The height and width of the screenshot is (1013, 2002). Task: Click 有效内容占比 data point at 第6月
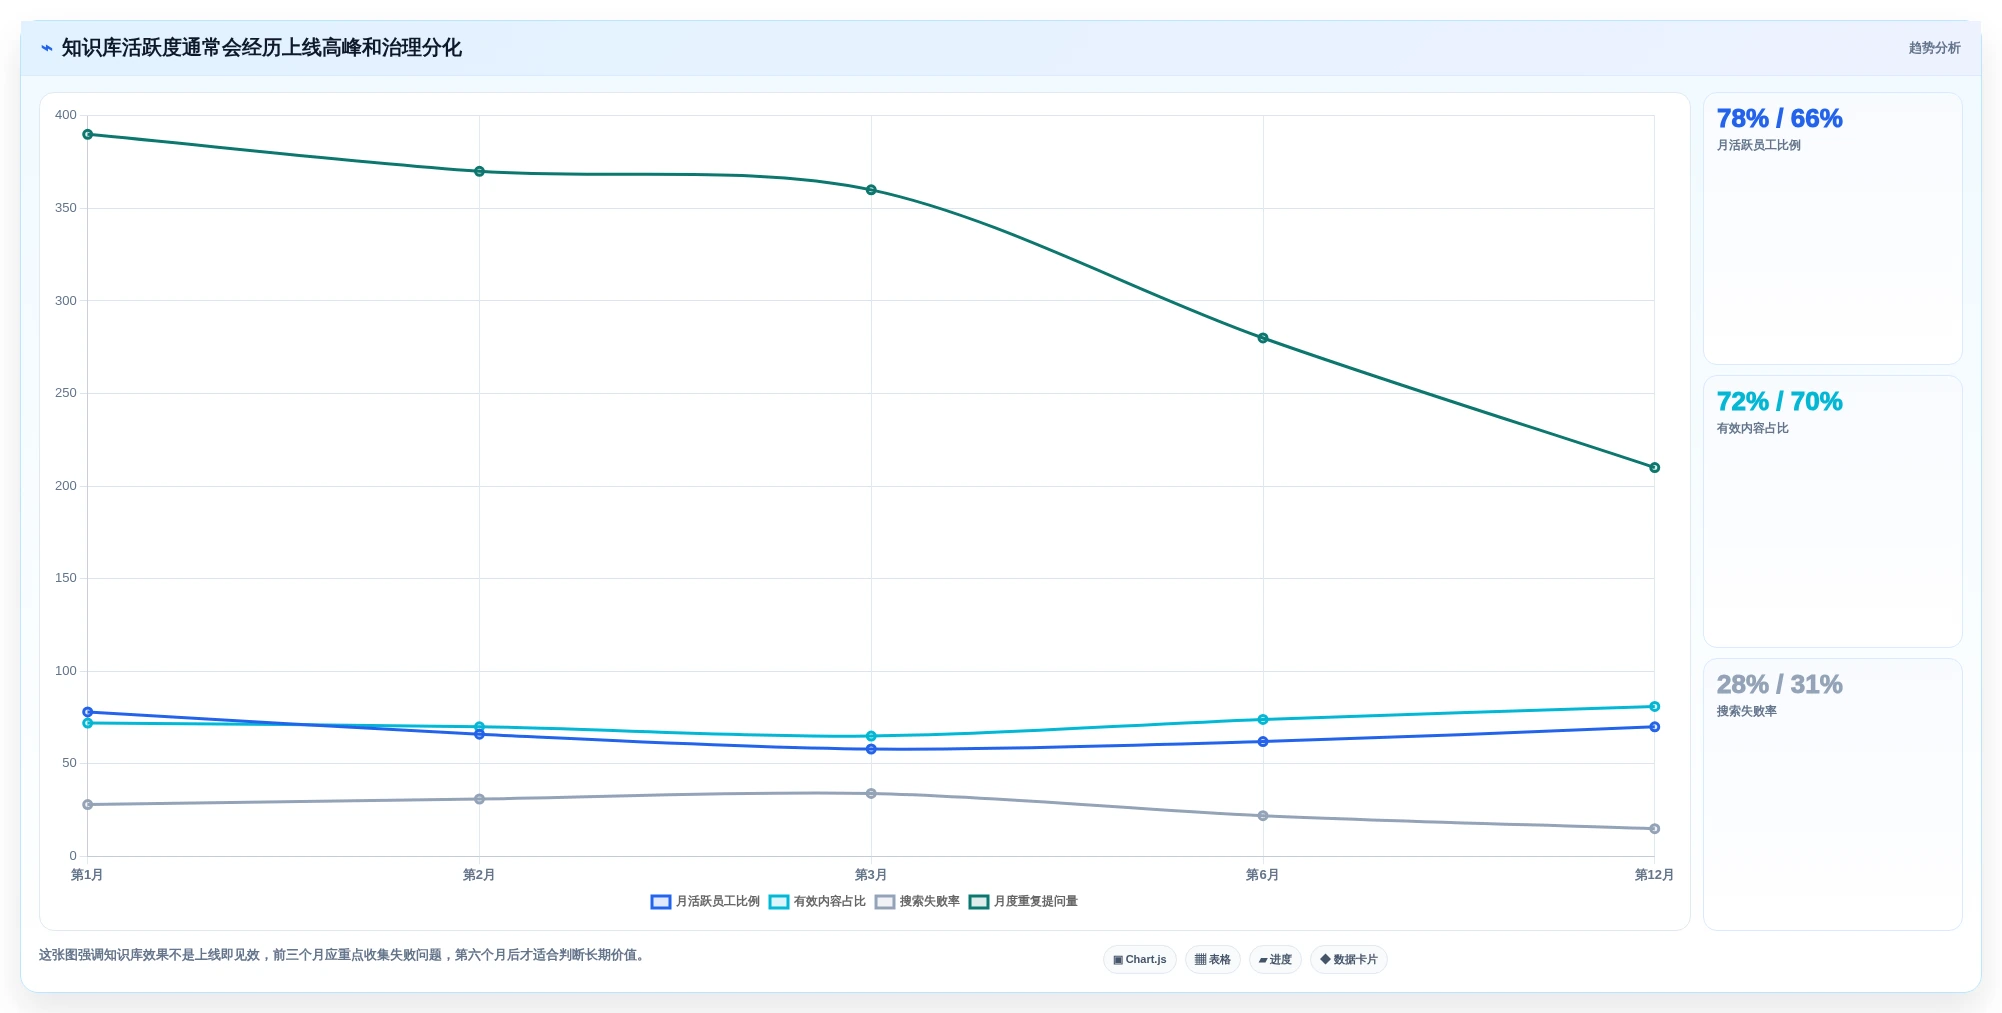[1263, 720]
